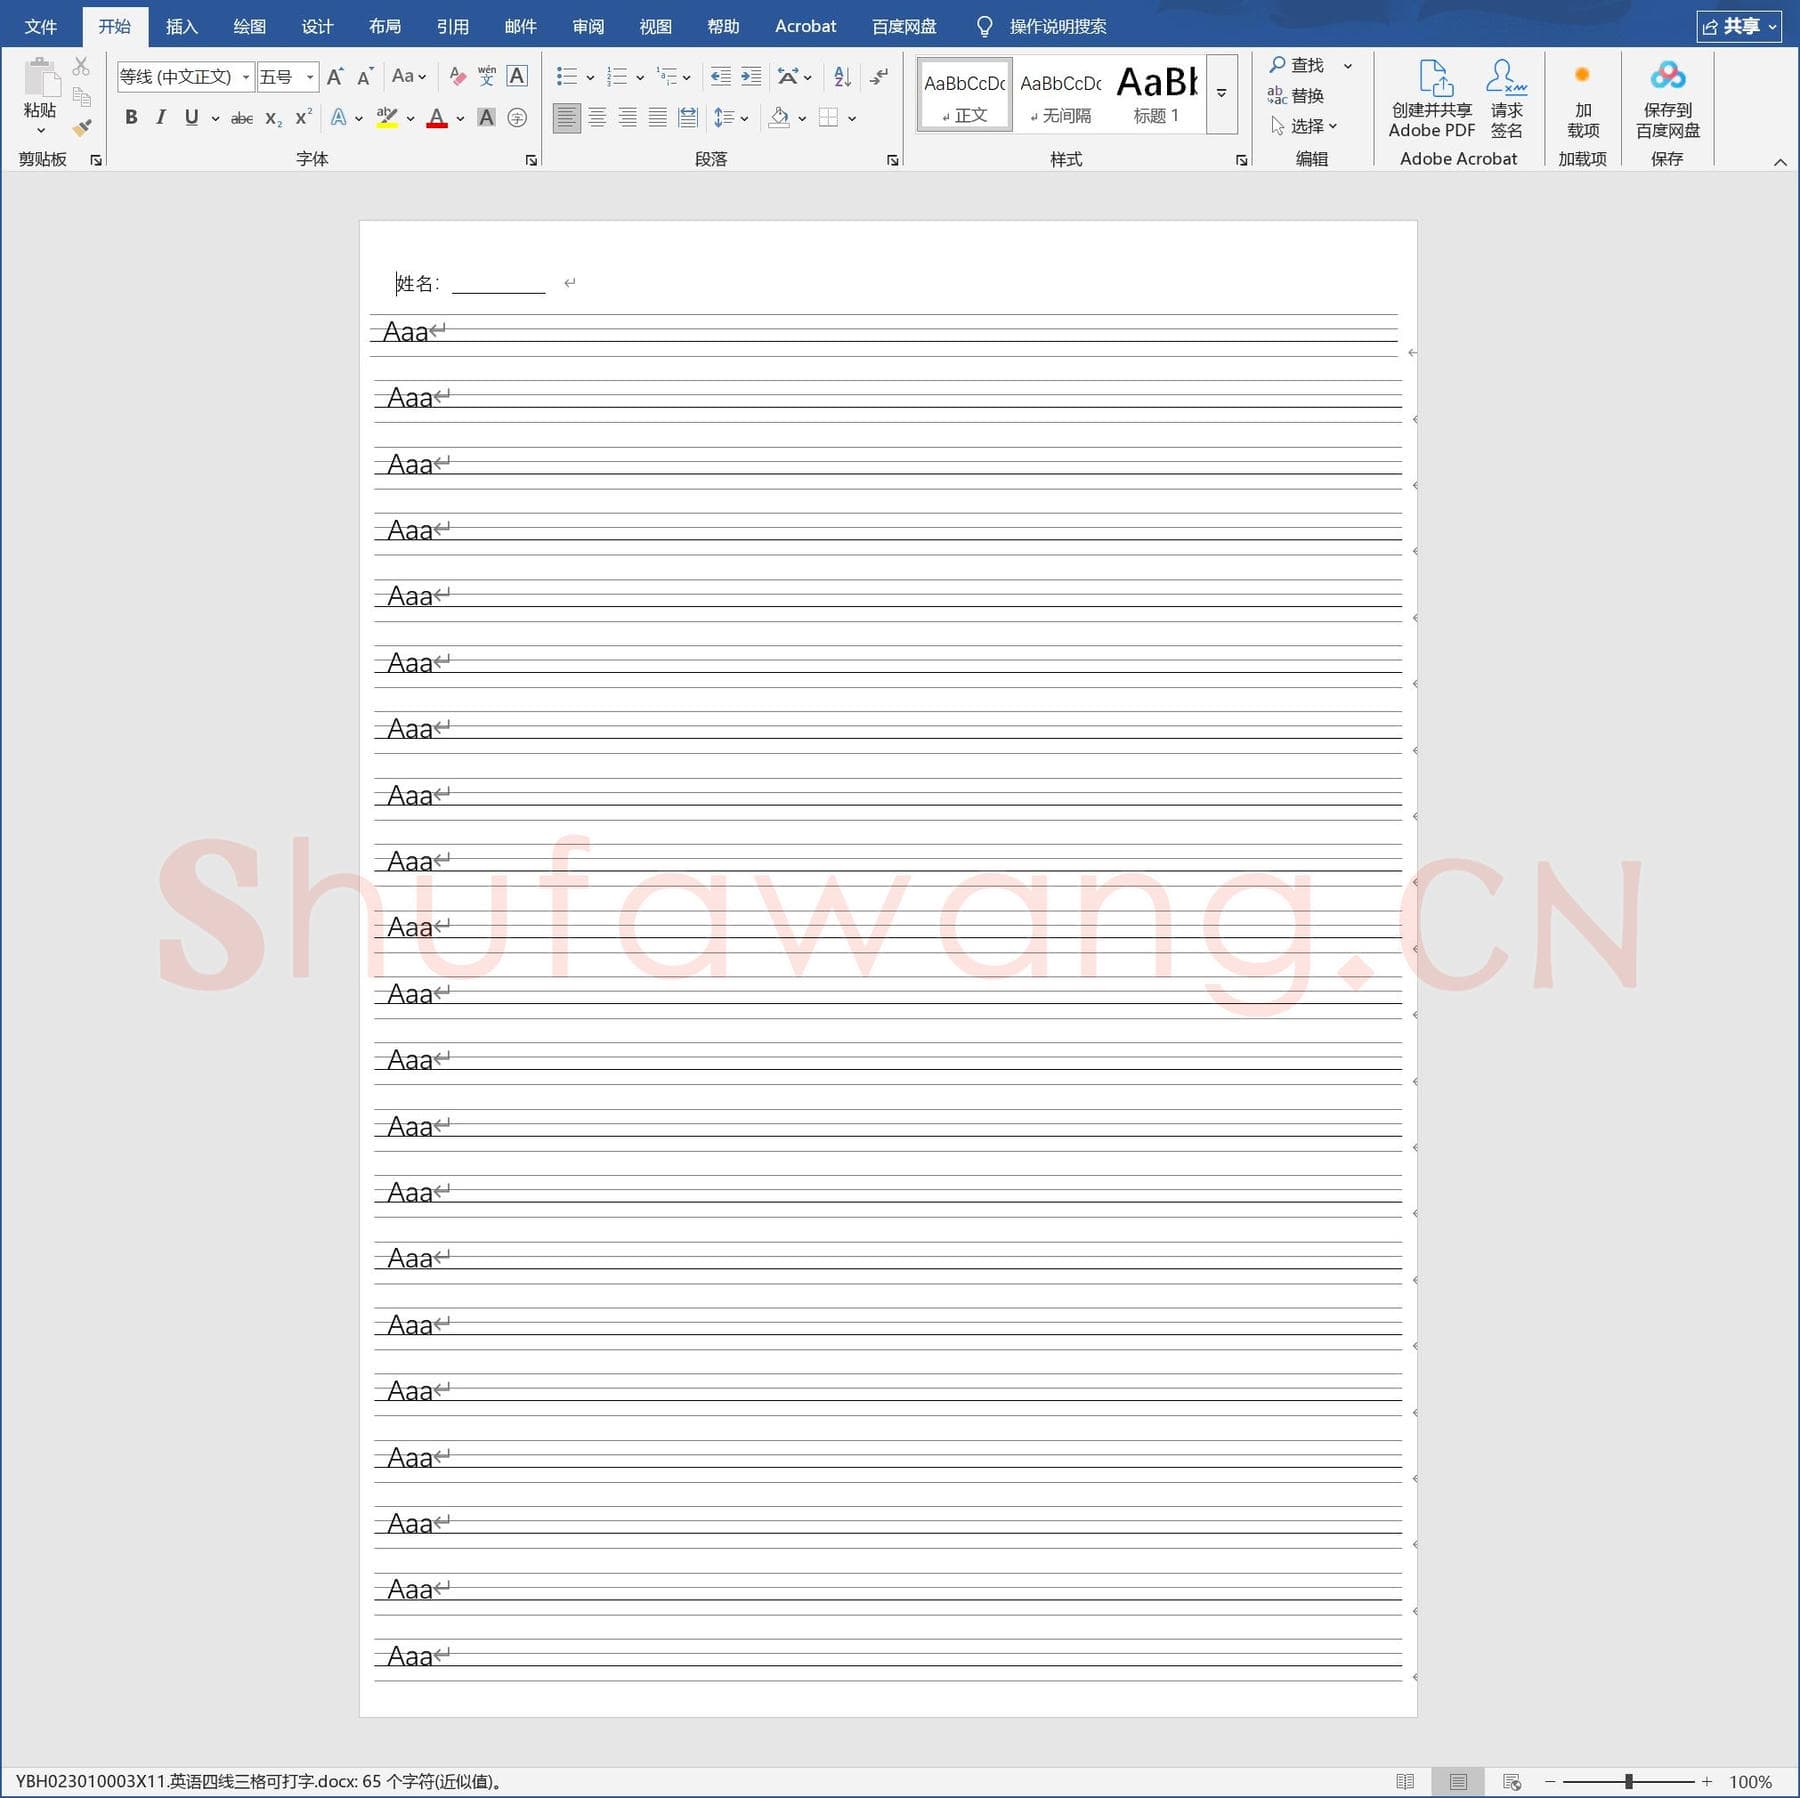Open the font color dropdown arrow
This screenshot has width=1800, height=1798.
tap(460, 118)
